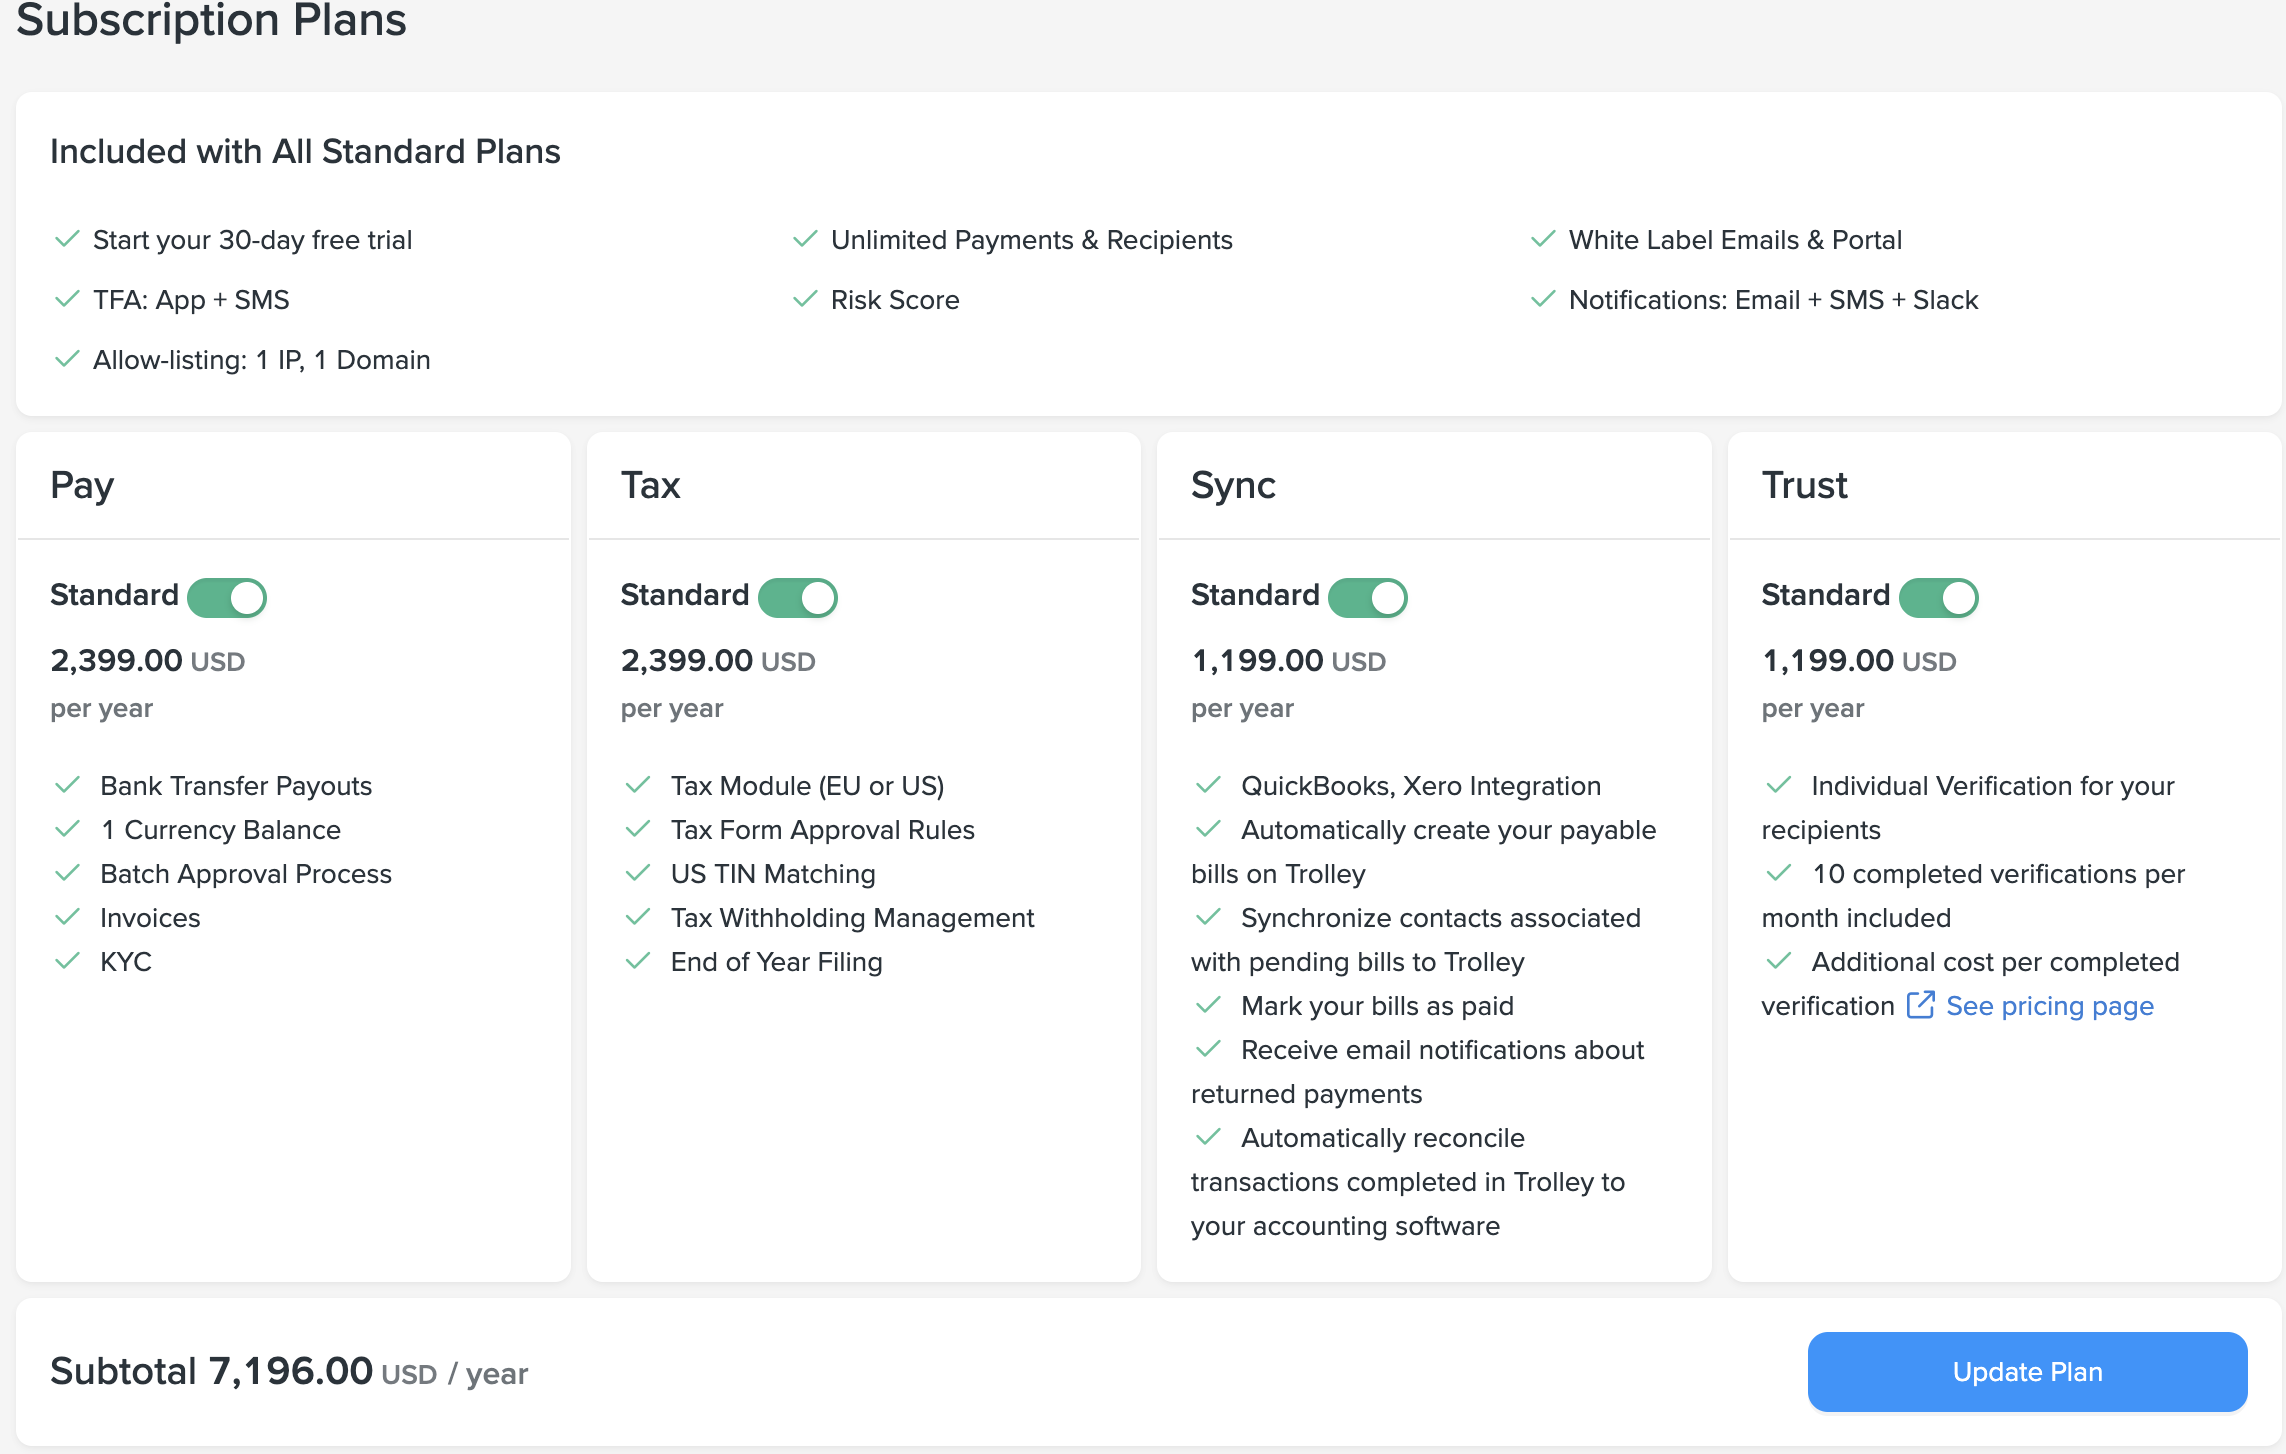Click 'Receive email notifications about returned payments' text
Image resolution: width=2286 pixels, height=1454 pixels.
1417,1072
